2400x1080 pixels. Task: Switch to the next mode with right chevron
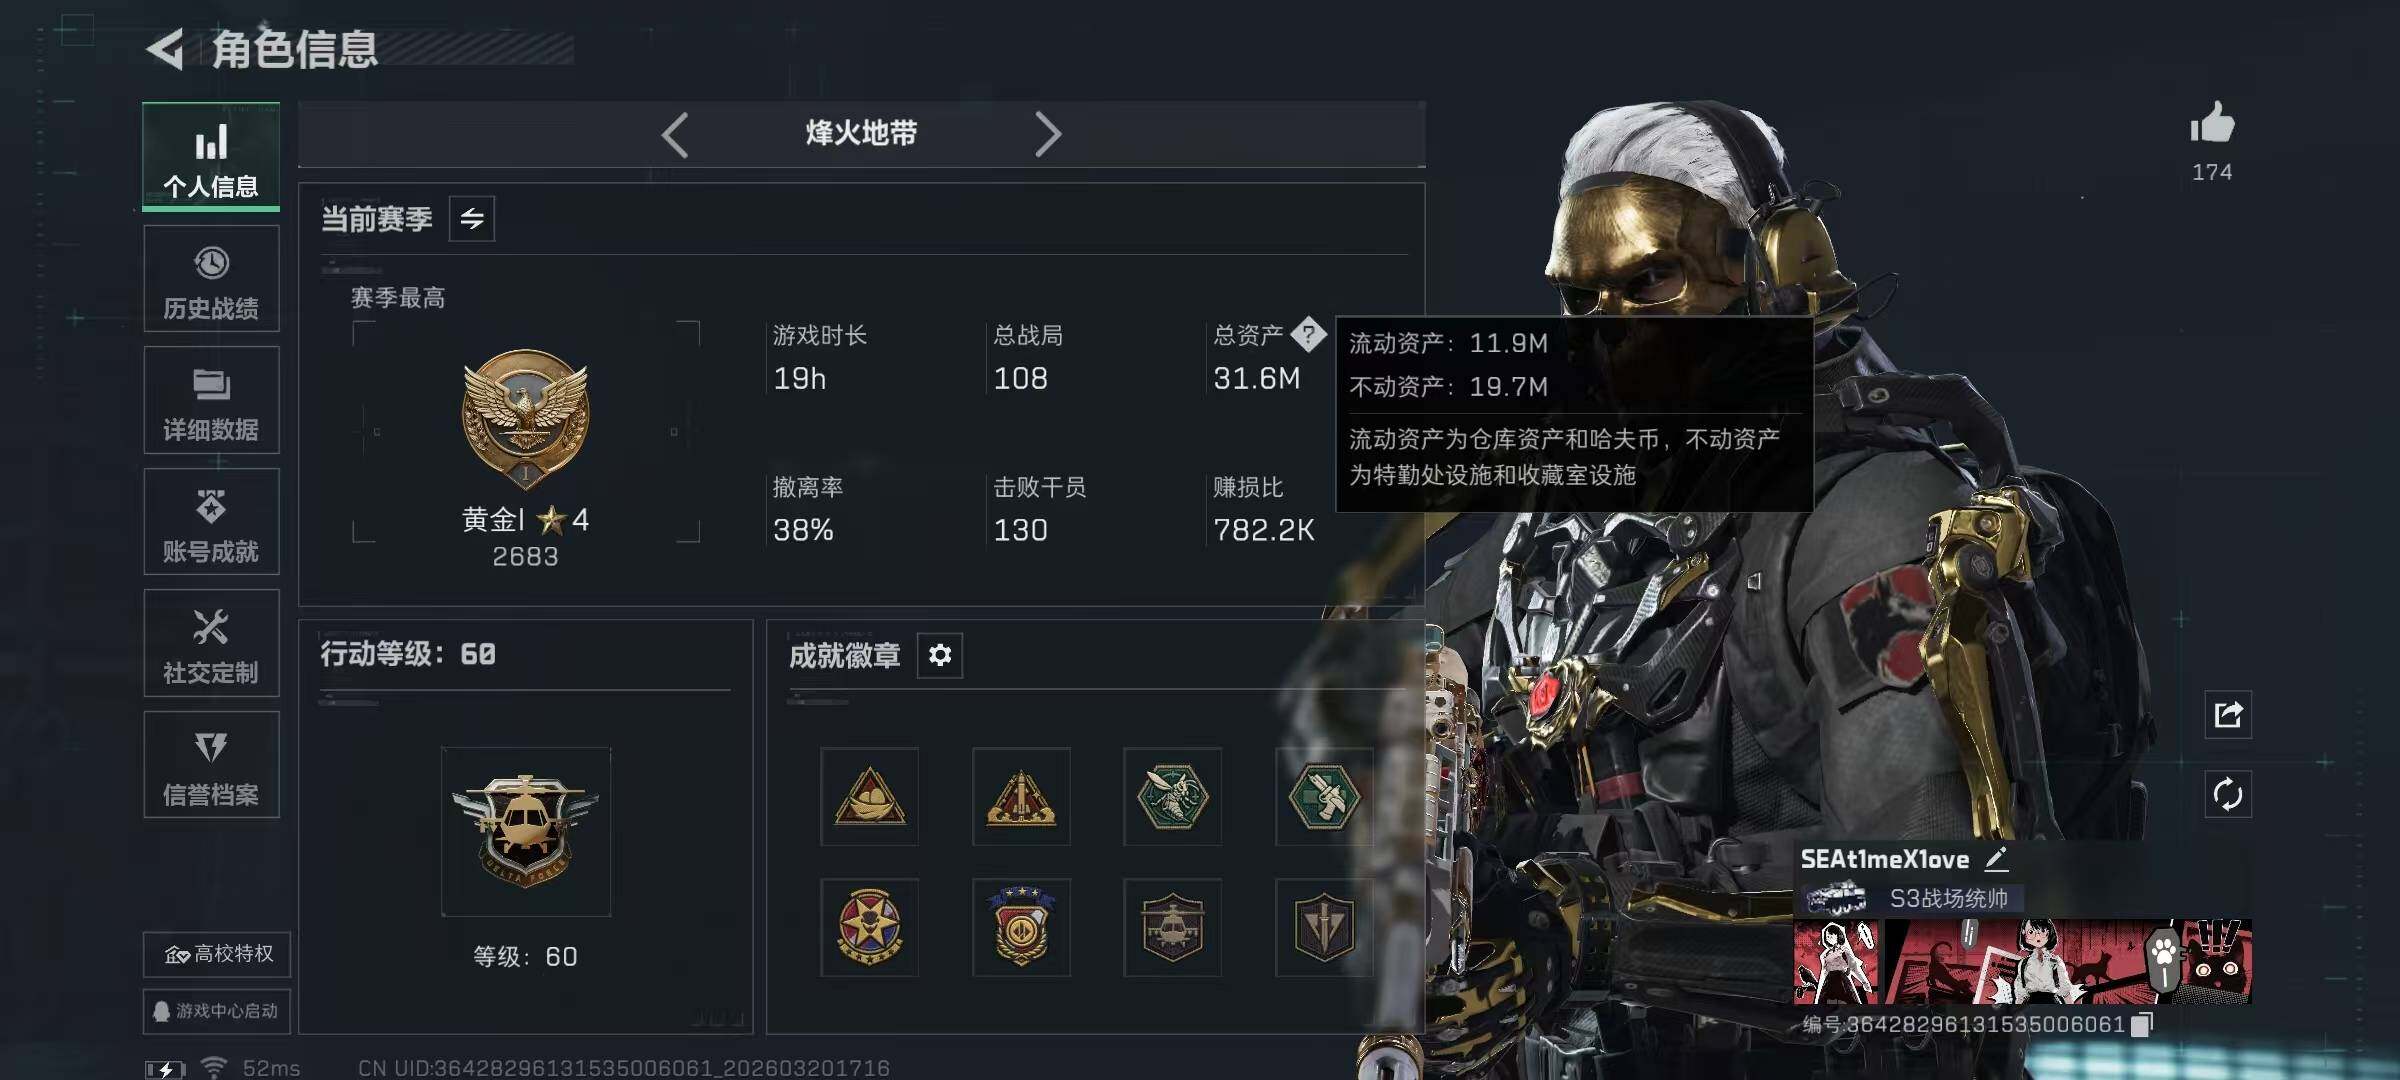[1047, 134]
